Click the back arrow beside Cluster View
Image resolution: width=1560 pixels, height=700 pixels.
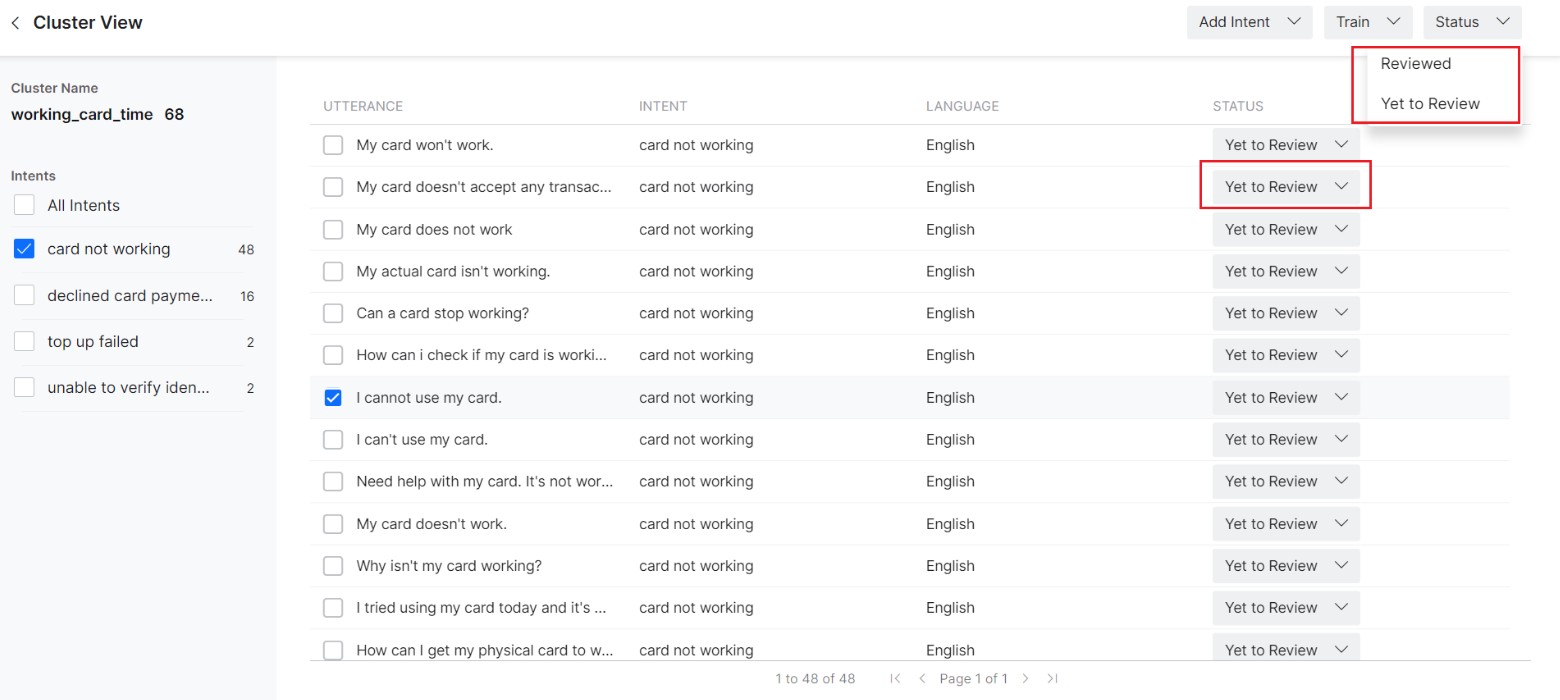[15, 22]
